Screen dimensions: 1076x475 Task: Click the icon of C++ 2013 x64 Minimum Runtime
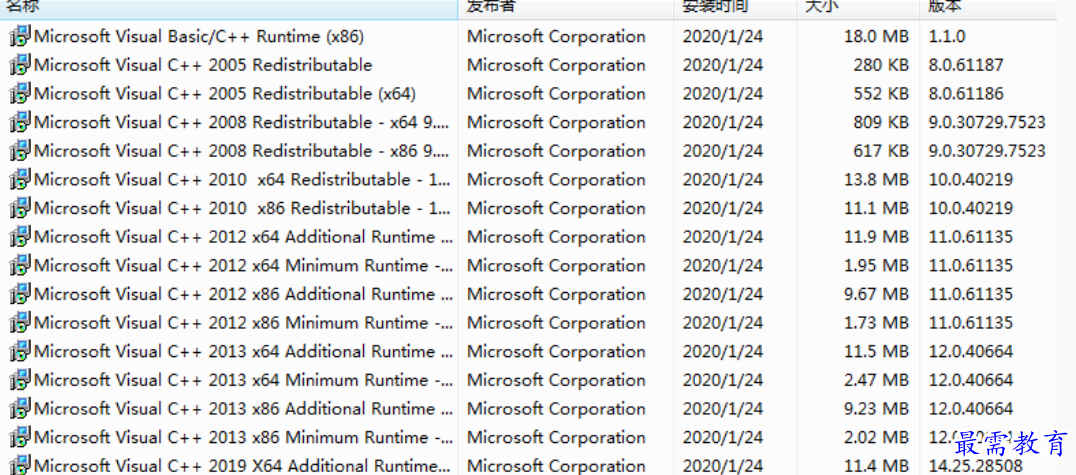20,380
